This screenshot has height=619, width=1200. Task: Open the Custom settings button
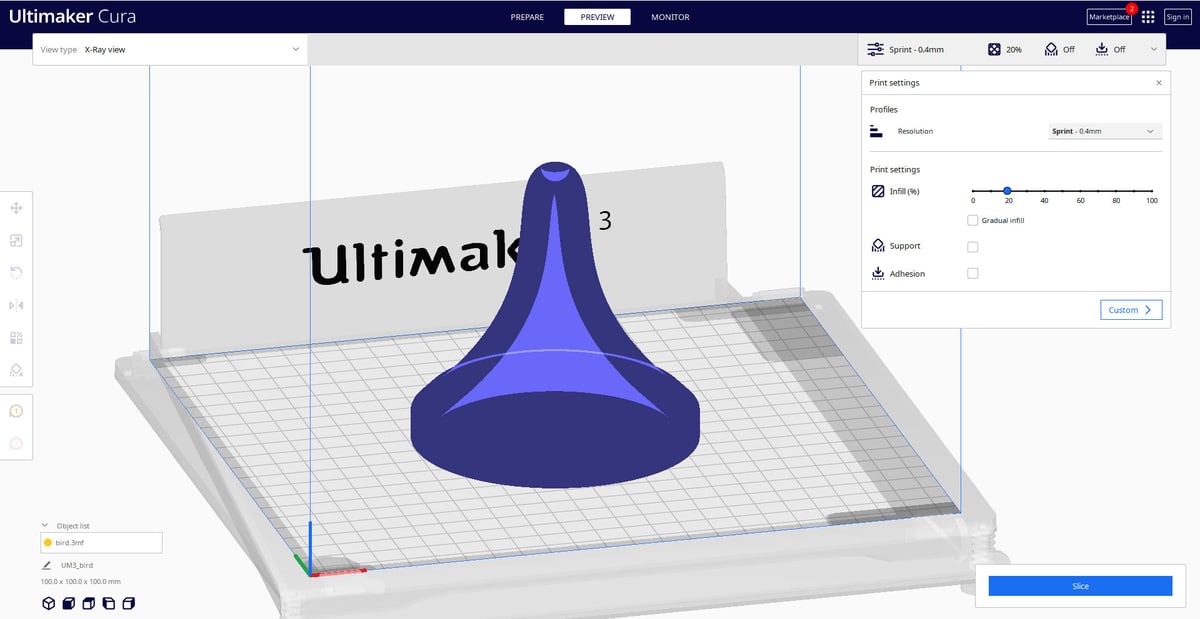[1131, 310]
